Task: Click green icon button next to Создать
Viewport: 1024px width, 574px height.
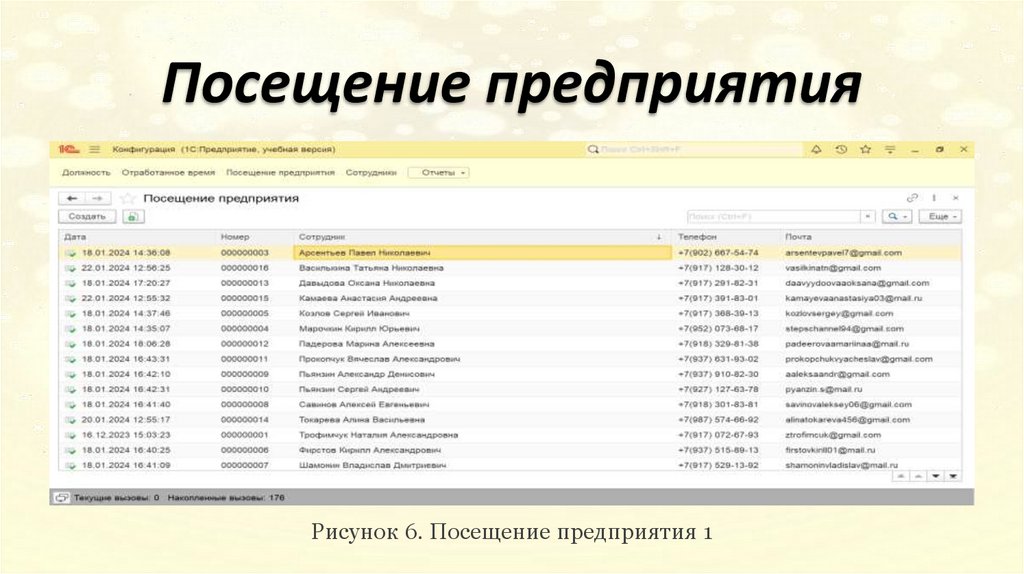Action: [133, 217]
